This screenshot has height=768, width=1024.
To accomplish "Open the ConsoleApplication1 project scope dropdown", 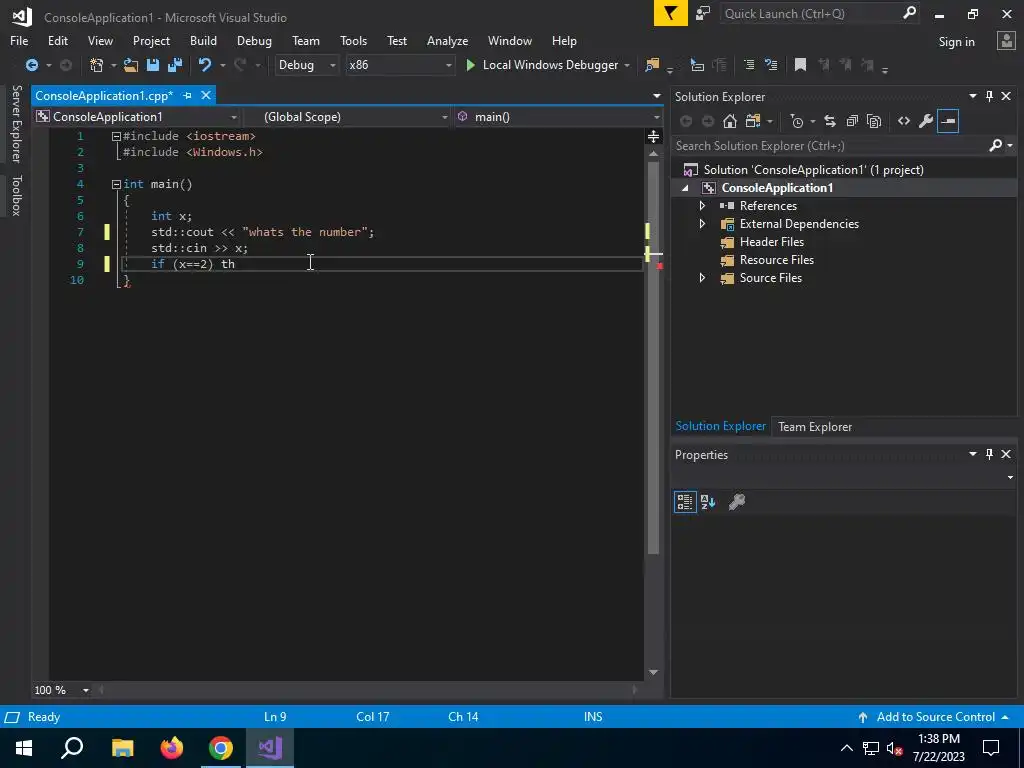I will [x=136, y=117].
